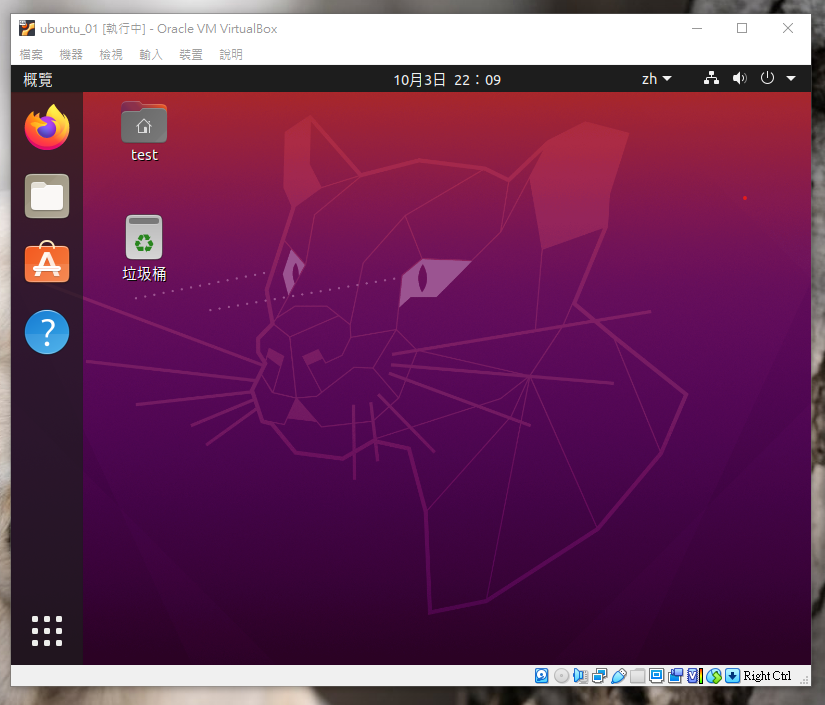Image resolution: width=825 pixels, height=705 pixels.
Task: Click the USB devices status icon
Action: [x=619, y=676]
